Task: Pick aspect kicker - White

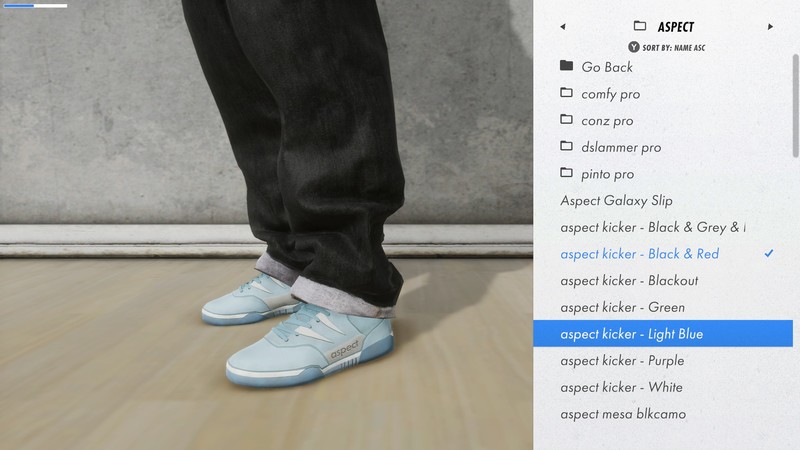Action: [x=621, y=387]
